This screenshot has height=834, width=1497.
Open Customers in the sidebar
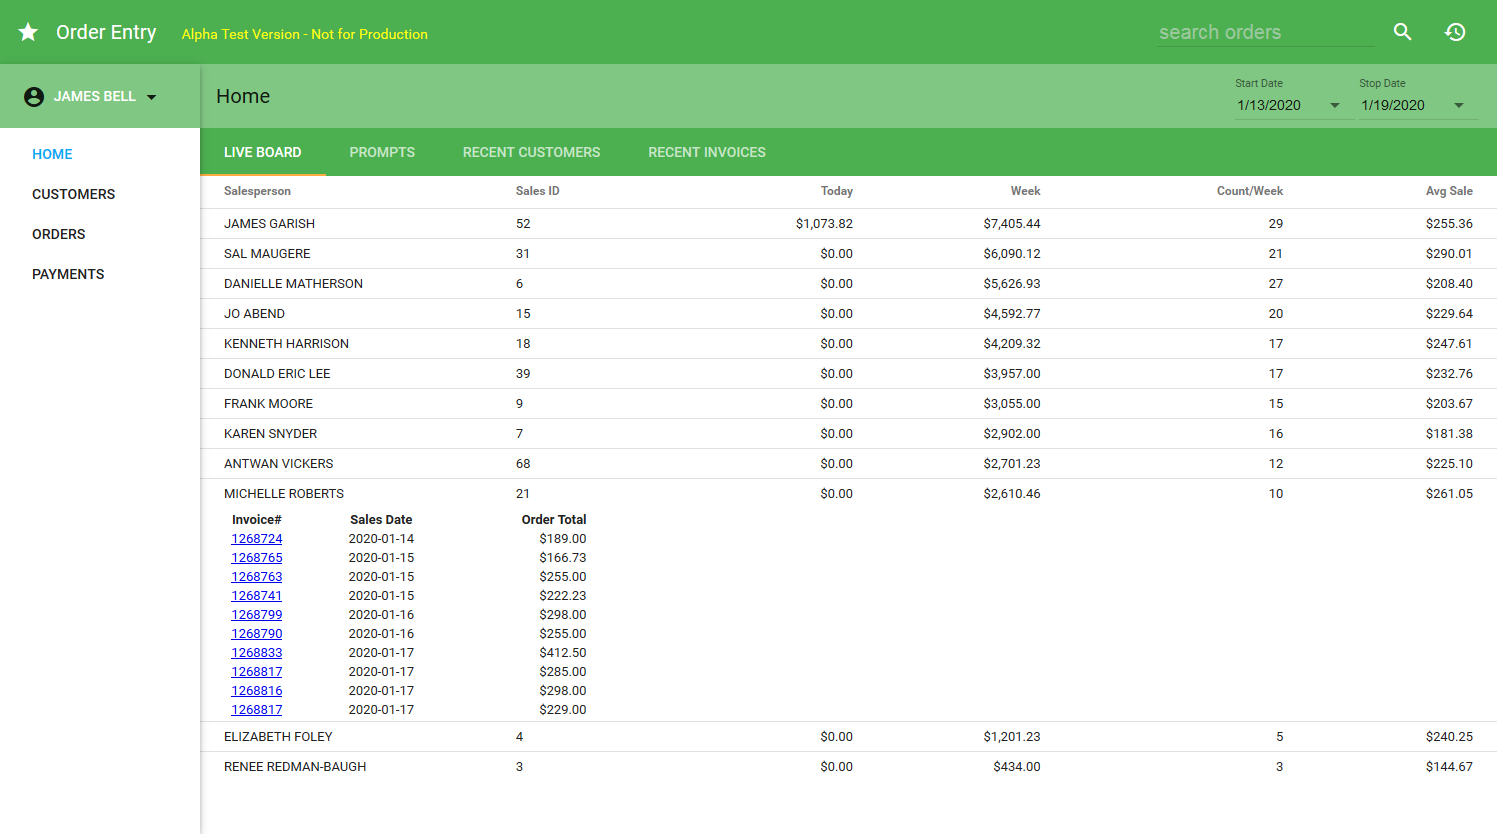point(73,194)
